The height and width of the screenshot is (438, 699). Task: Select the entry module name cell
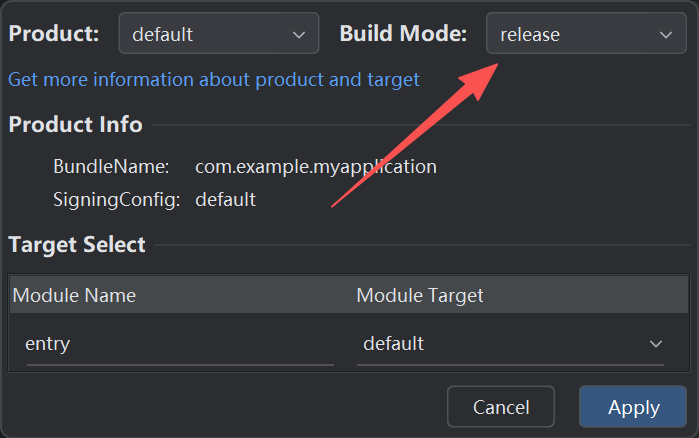coord(180,344)
